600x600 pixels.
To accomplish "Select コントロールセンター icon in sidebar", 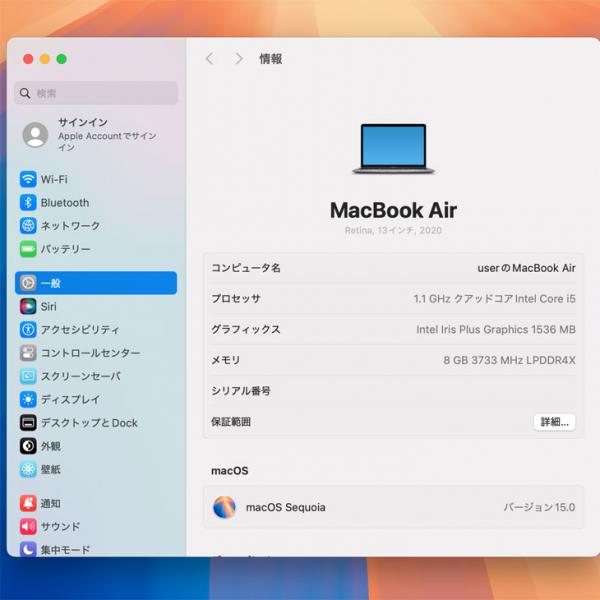I will [x=28, y=353].
